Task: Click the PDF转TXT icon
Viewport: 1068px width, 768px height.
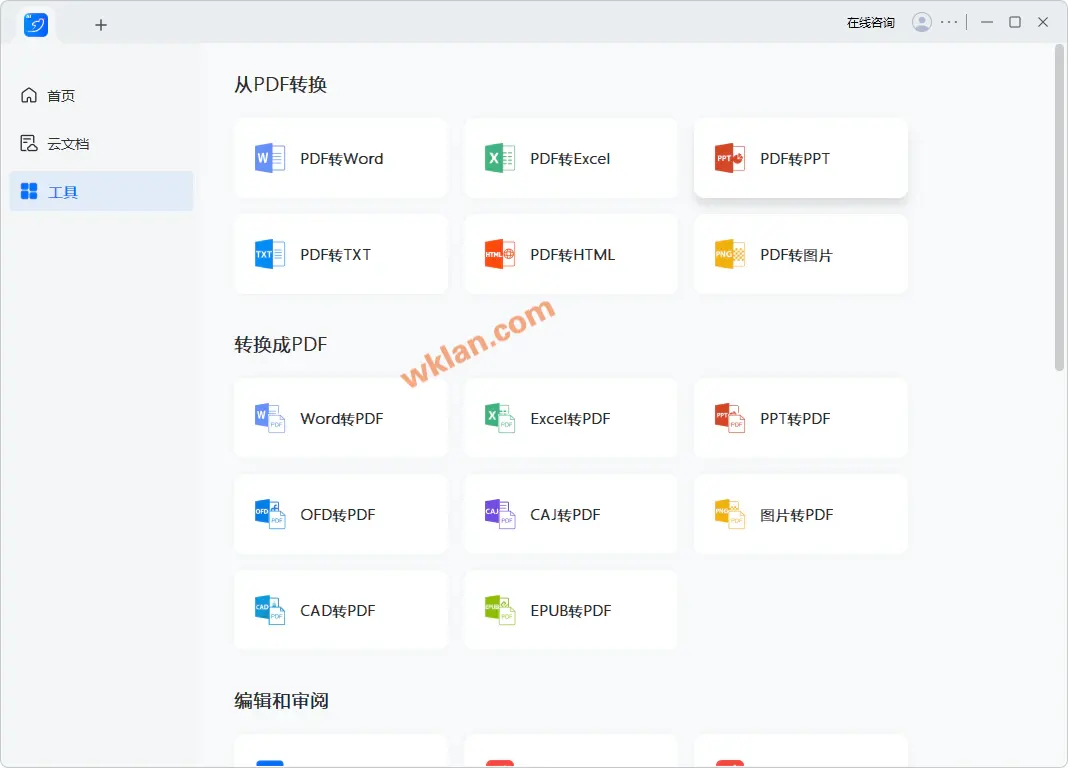Action: pyautogui.click(x=270, y=255)
